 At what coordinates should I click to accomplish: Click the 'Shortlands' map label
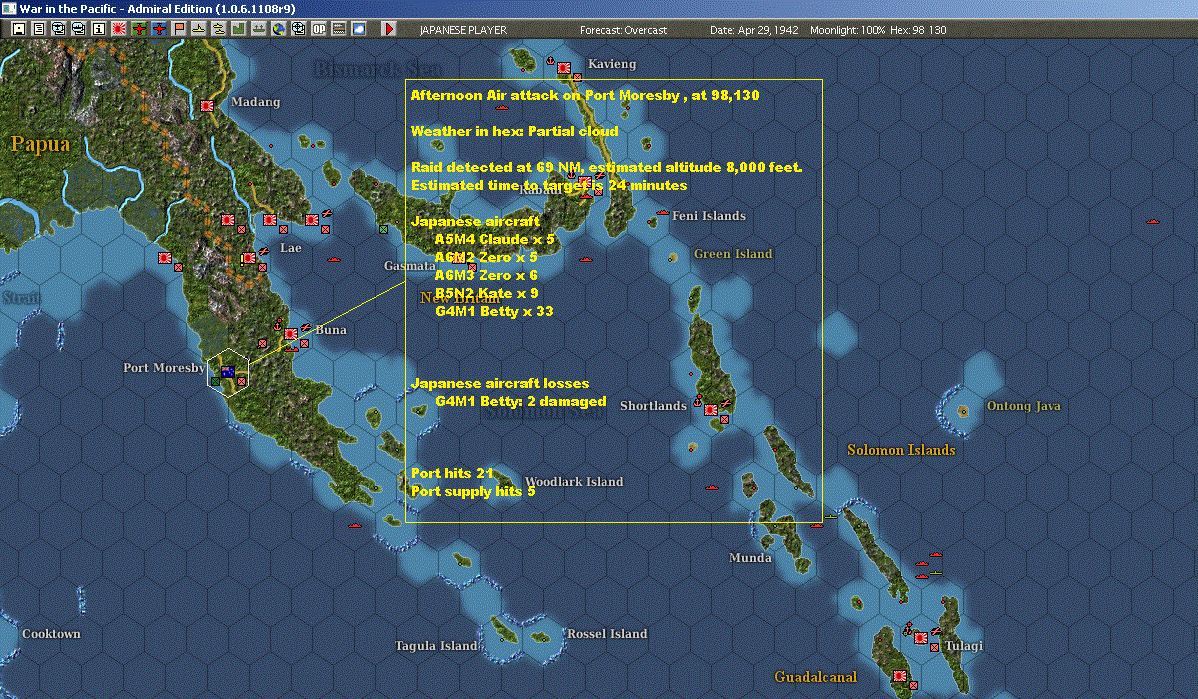653,406
